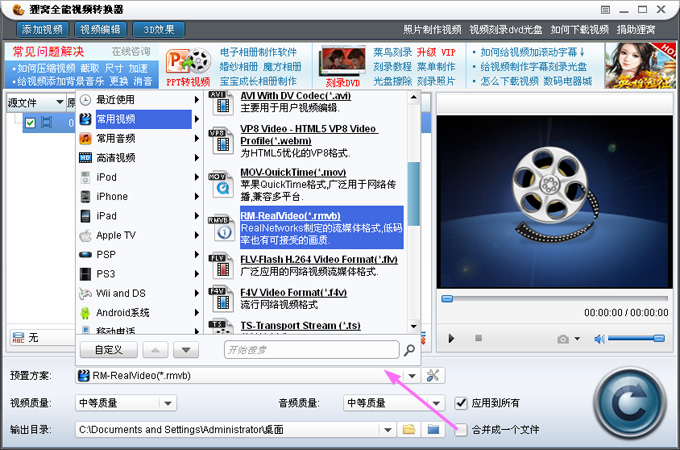Browse output folder with yellow folder icon
This screenshot has height=450, width=680.
coord(409,430)
